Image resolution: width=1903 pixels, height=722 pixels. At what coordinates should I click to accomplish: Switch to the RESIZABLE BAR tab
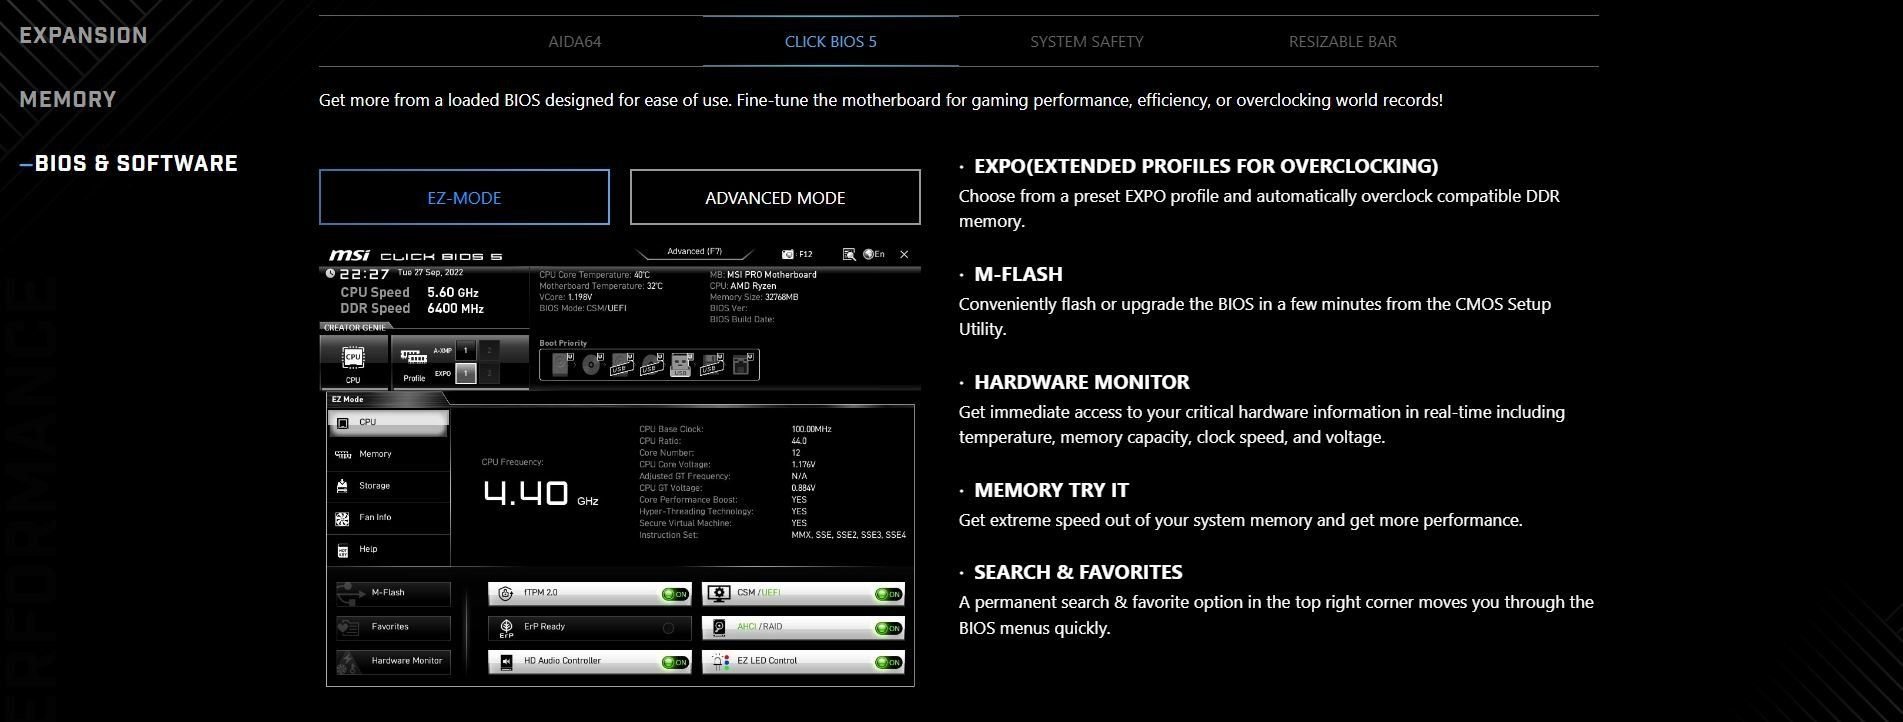1342,42
